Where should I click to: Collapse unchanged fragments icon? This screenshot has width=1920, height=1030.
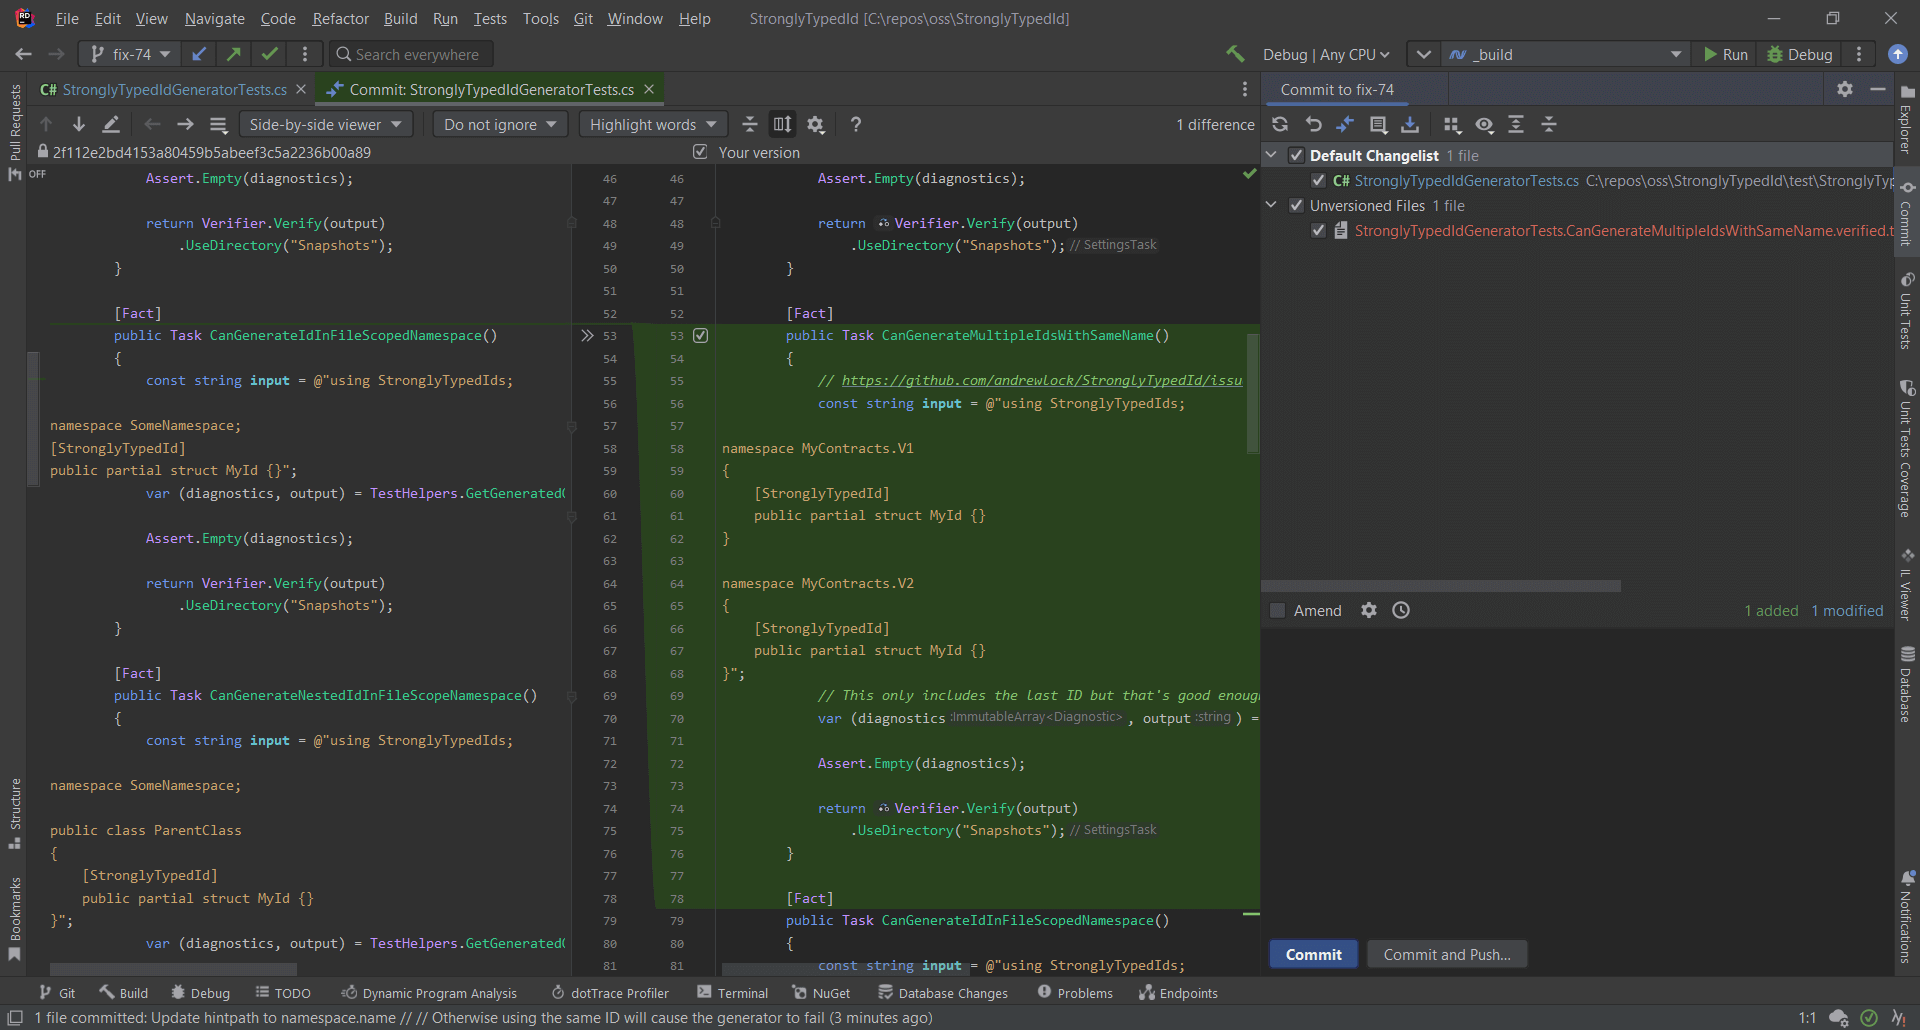(750, 124)
